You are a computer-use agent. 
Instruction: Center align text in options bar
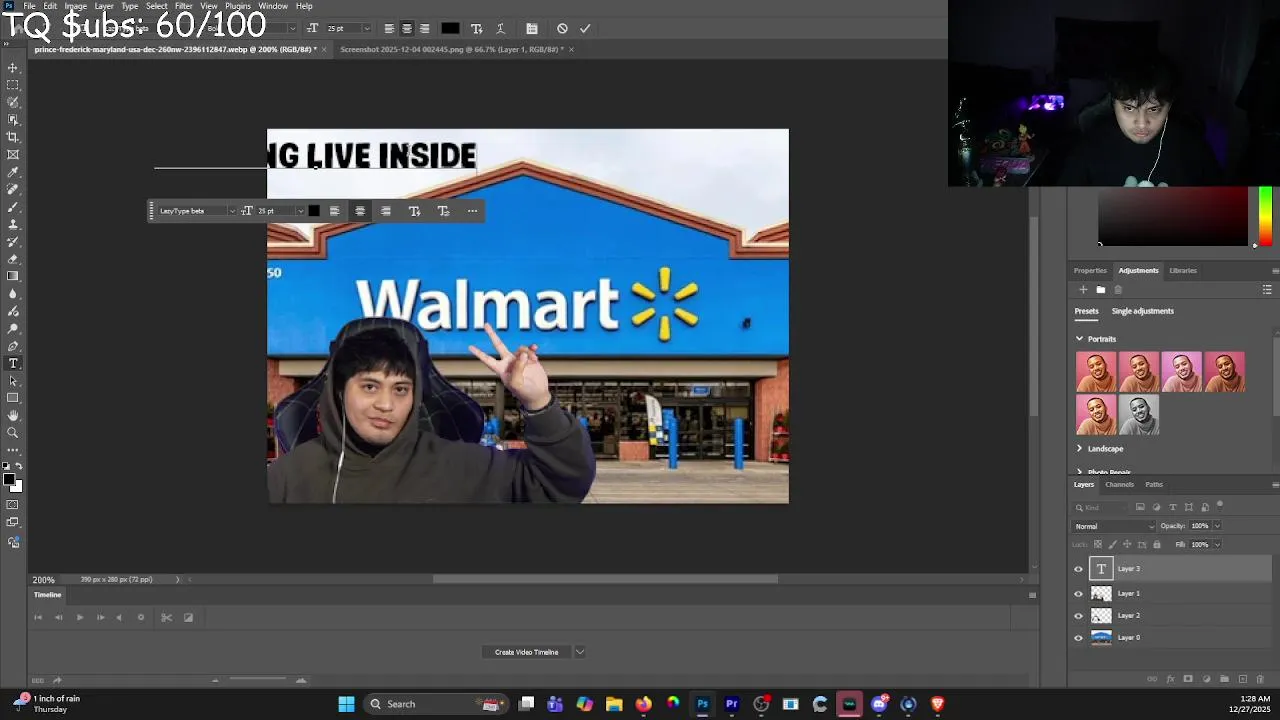406,29
